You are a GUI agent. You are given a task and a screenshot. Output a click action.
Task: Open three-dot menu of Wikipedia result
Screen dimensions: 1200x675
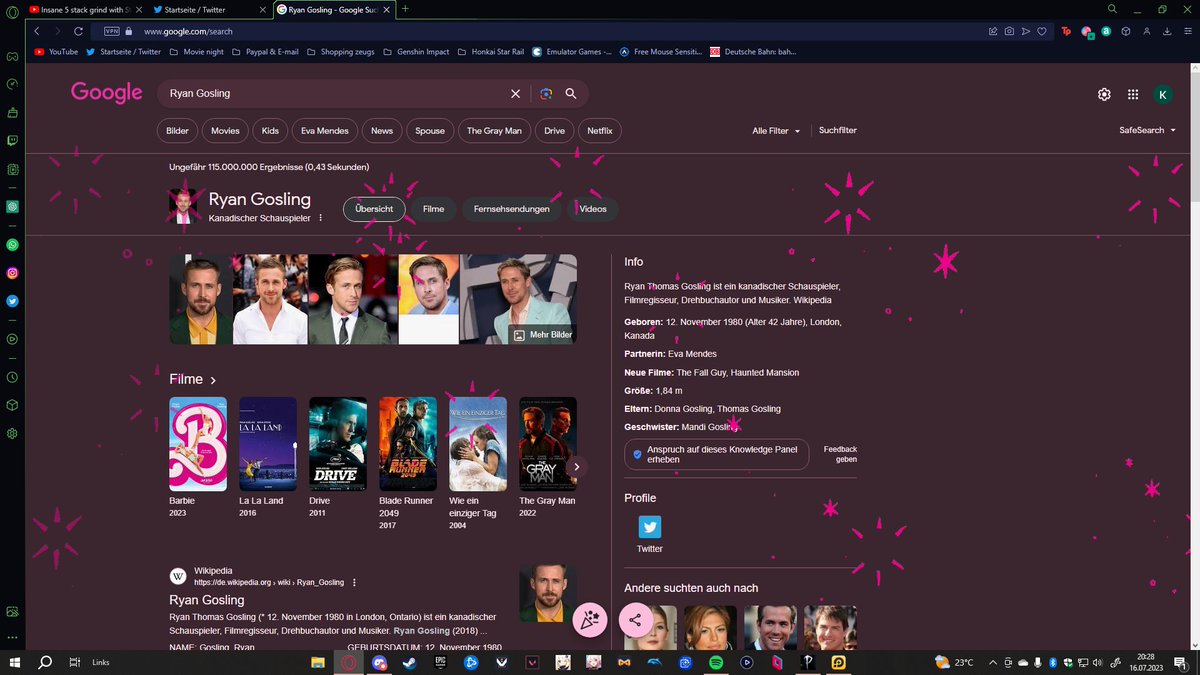354,582
